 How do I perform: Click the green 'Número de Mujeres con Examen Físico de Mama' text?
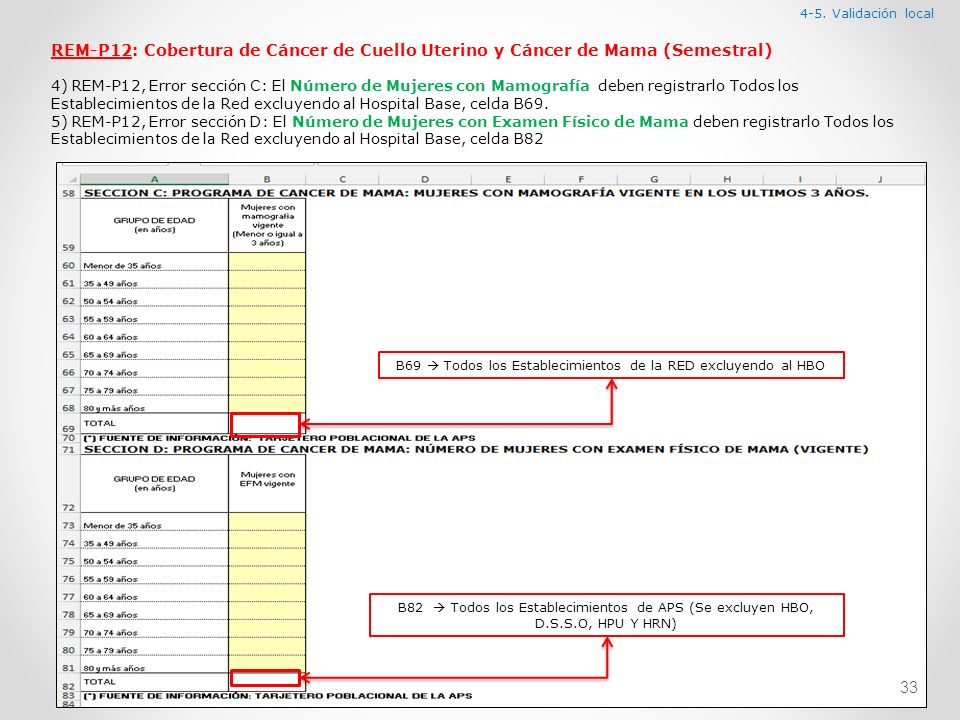point(490,121)
